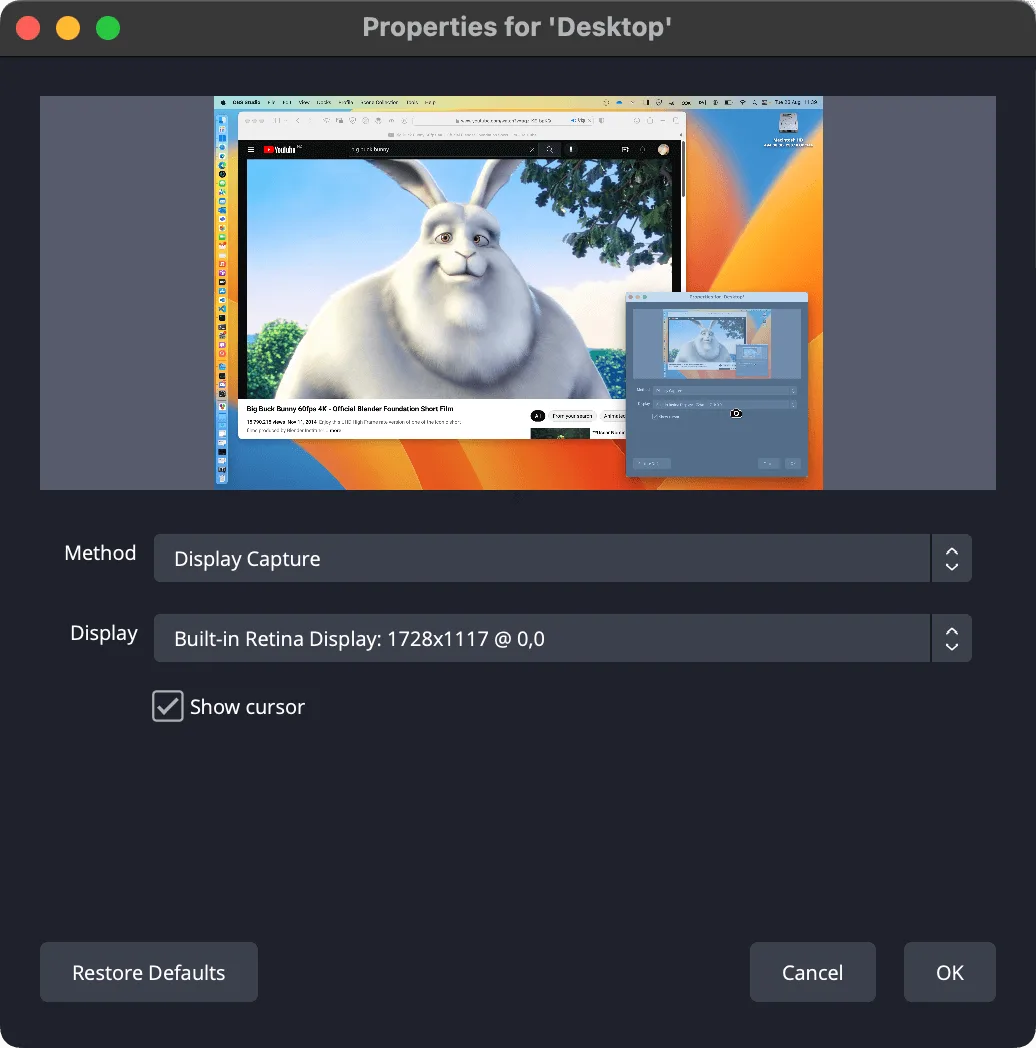Click the "Method" label text
The height and width of the screenshot is (1048, 1036).
point(100,553)
